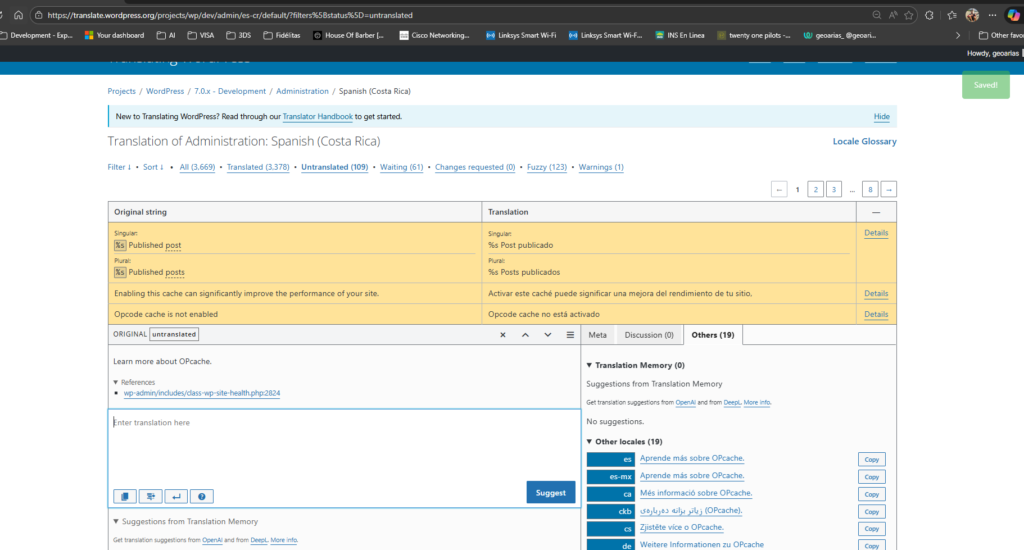
Task: Expand the Filter options
Action: point(120,167)
